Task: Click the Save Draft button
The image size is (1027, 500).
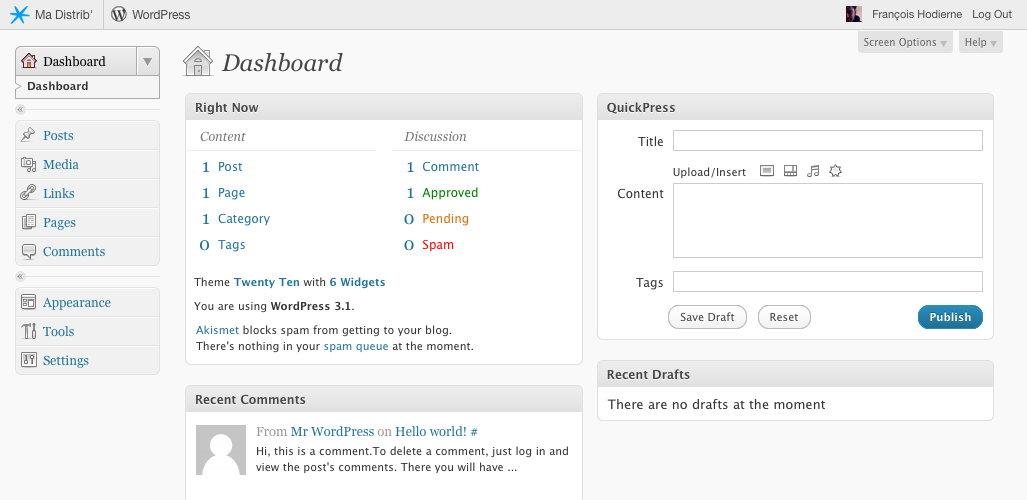Action: click(707, 317)
